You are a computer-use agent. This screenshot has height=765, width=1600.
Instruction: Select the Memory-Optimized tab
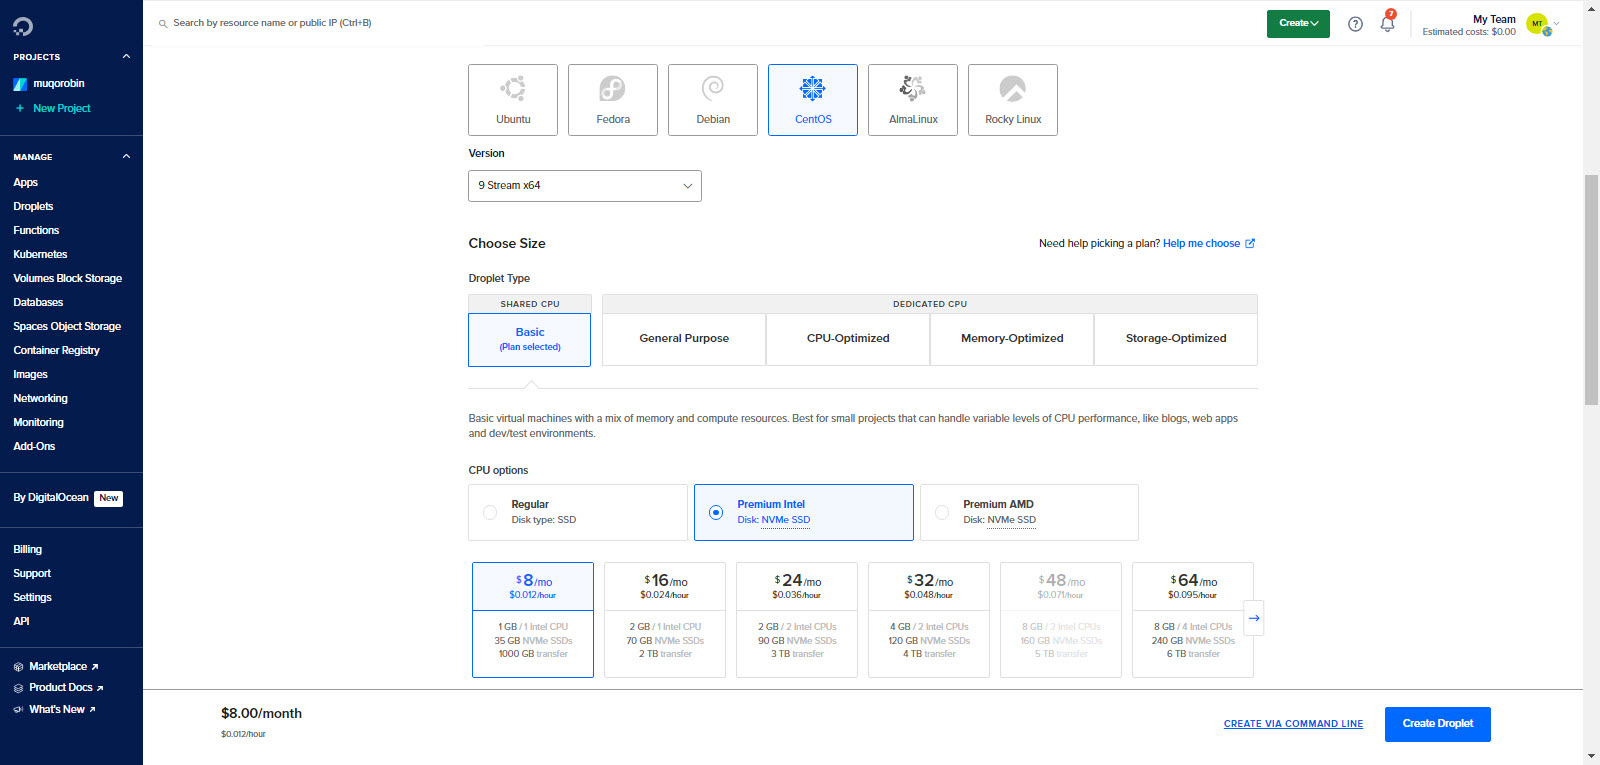click(1012, 339)
